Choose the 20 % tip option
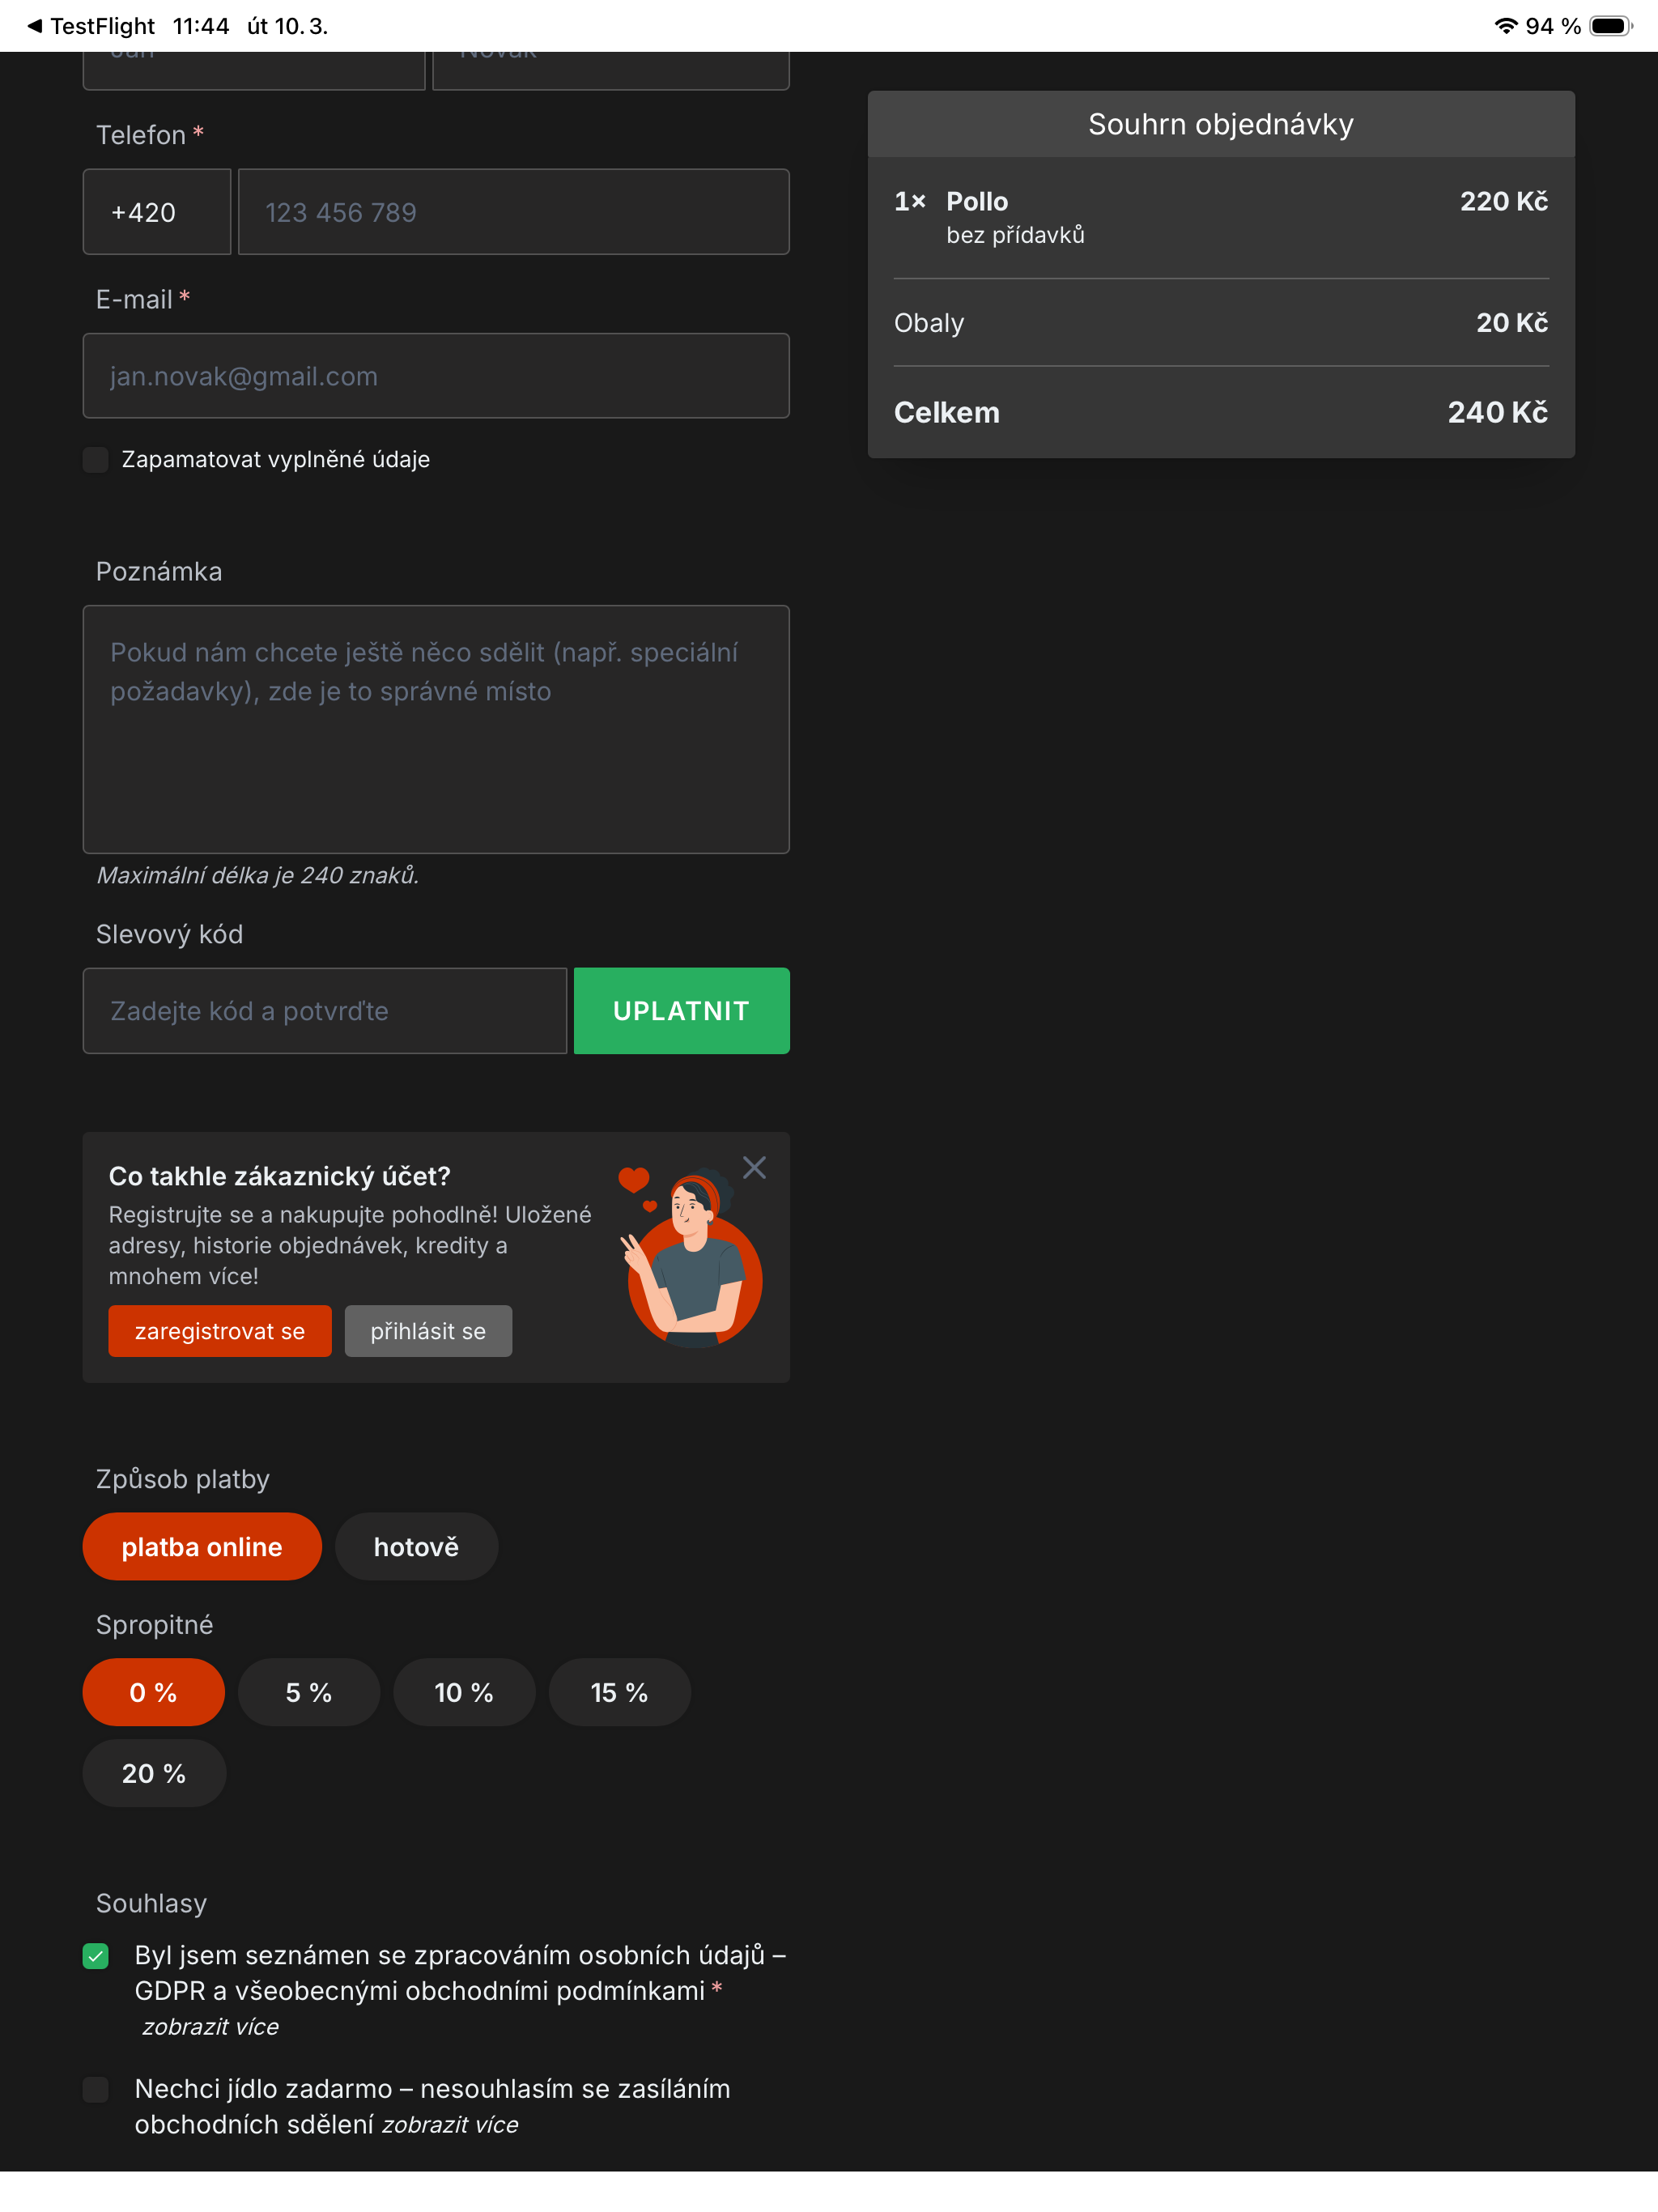Image resolution: width=1658 pixels, height=2212 pixels. pos(154,1773)
